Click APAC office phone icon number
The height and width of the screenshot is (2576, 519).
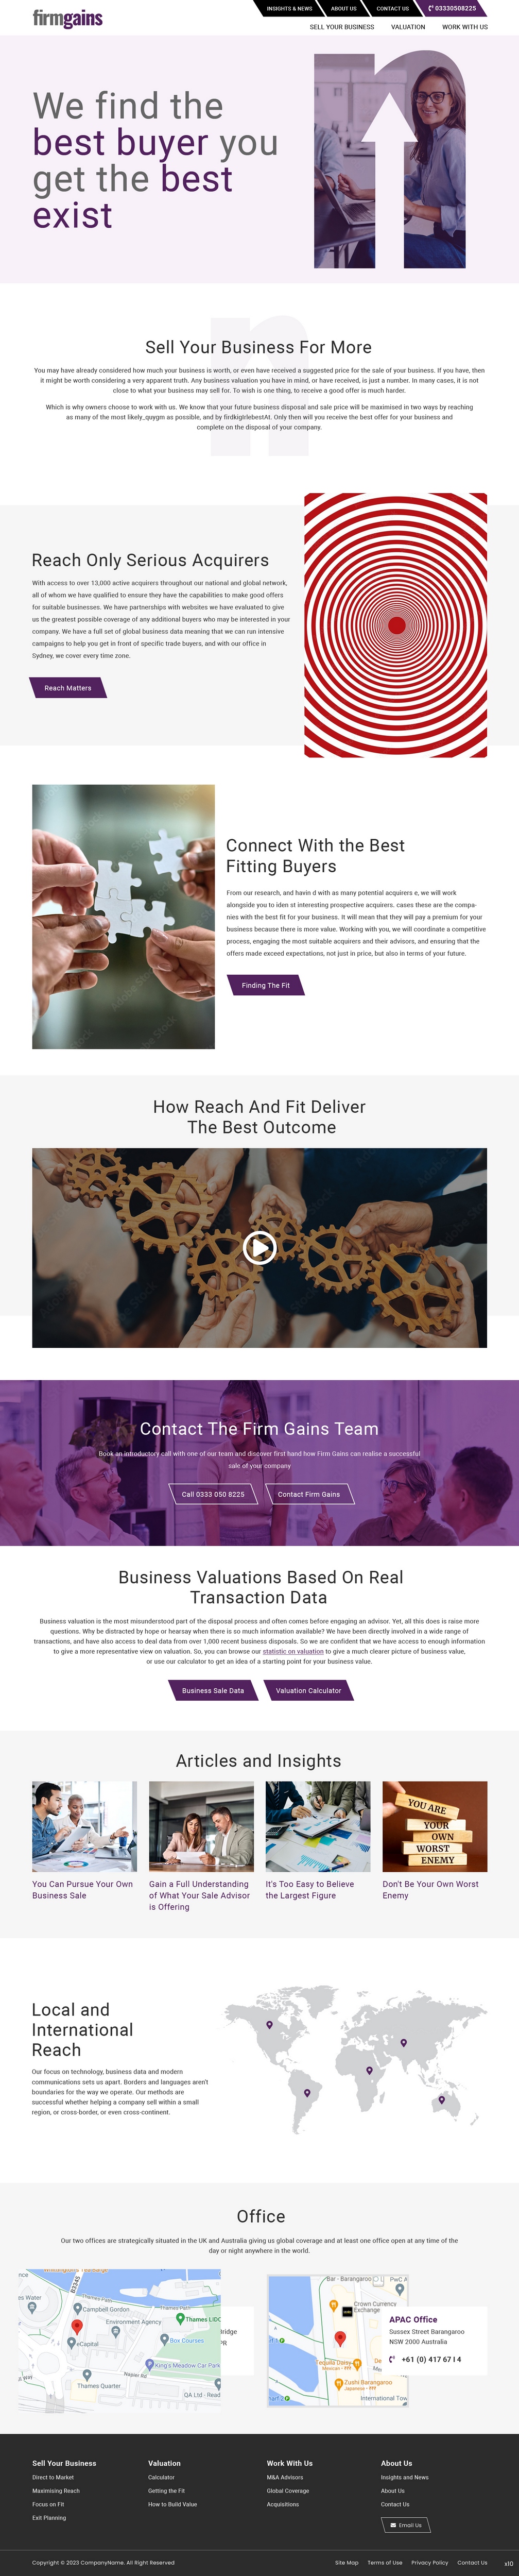425,2359
